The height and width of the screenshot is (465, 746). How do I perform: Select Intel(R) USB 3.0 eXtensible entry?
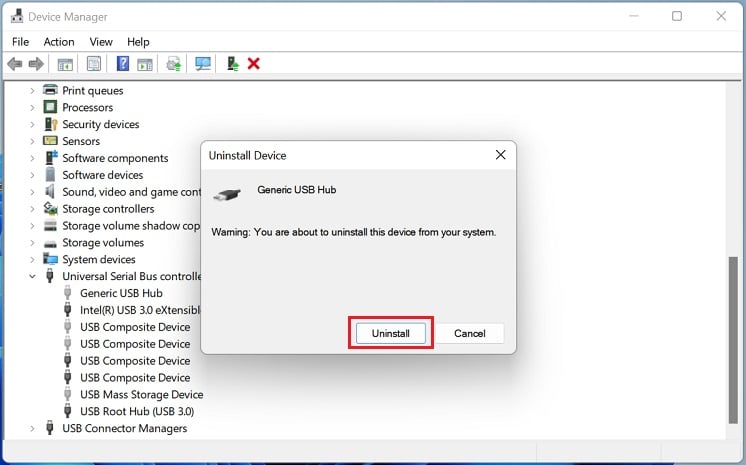[140, 310]
